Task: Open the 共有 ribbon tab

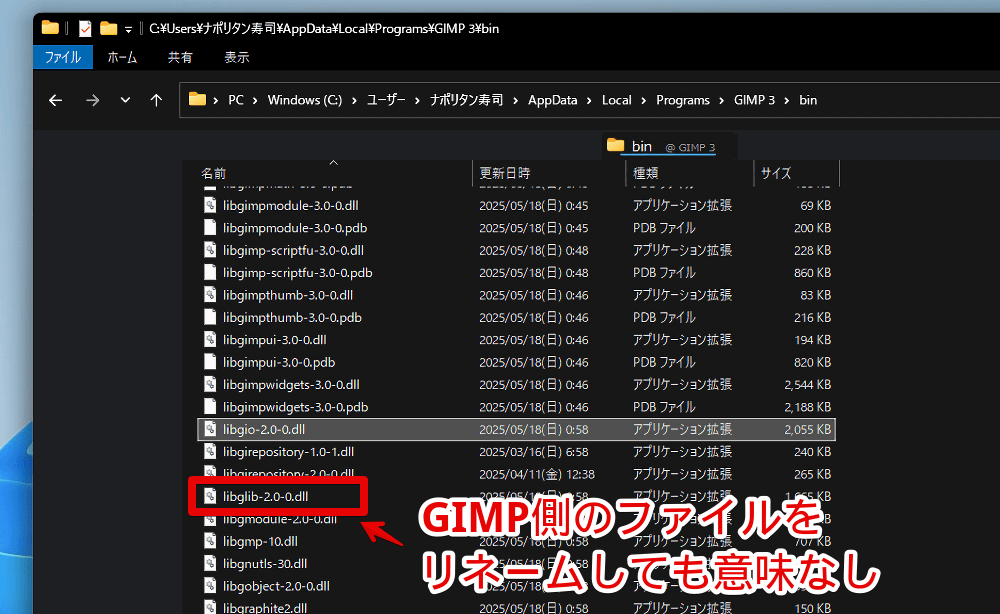Action: [180, 57]
